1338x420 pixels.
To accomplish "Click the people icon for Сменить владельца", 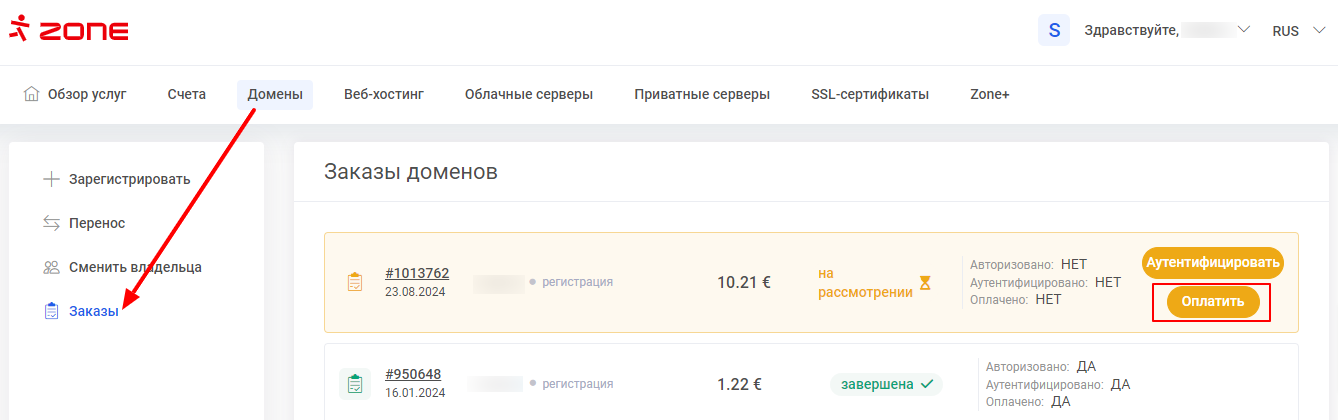I will pyautogui.click(x=51, y=267).
